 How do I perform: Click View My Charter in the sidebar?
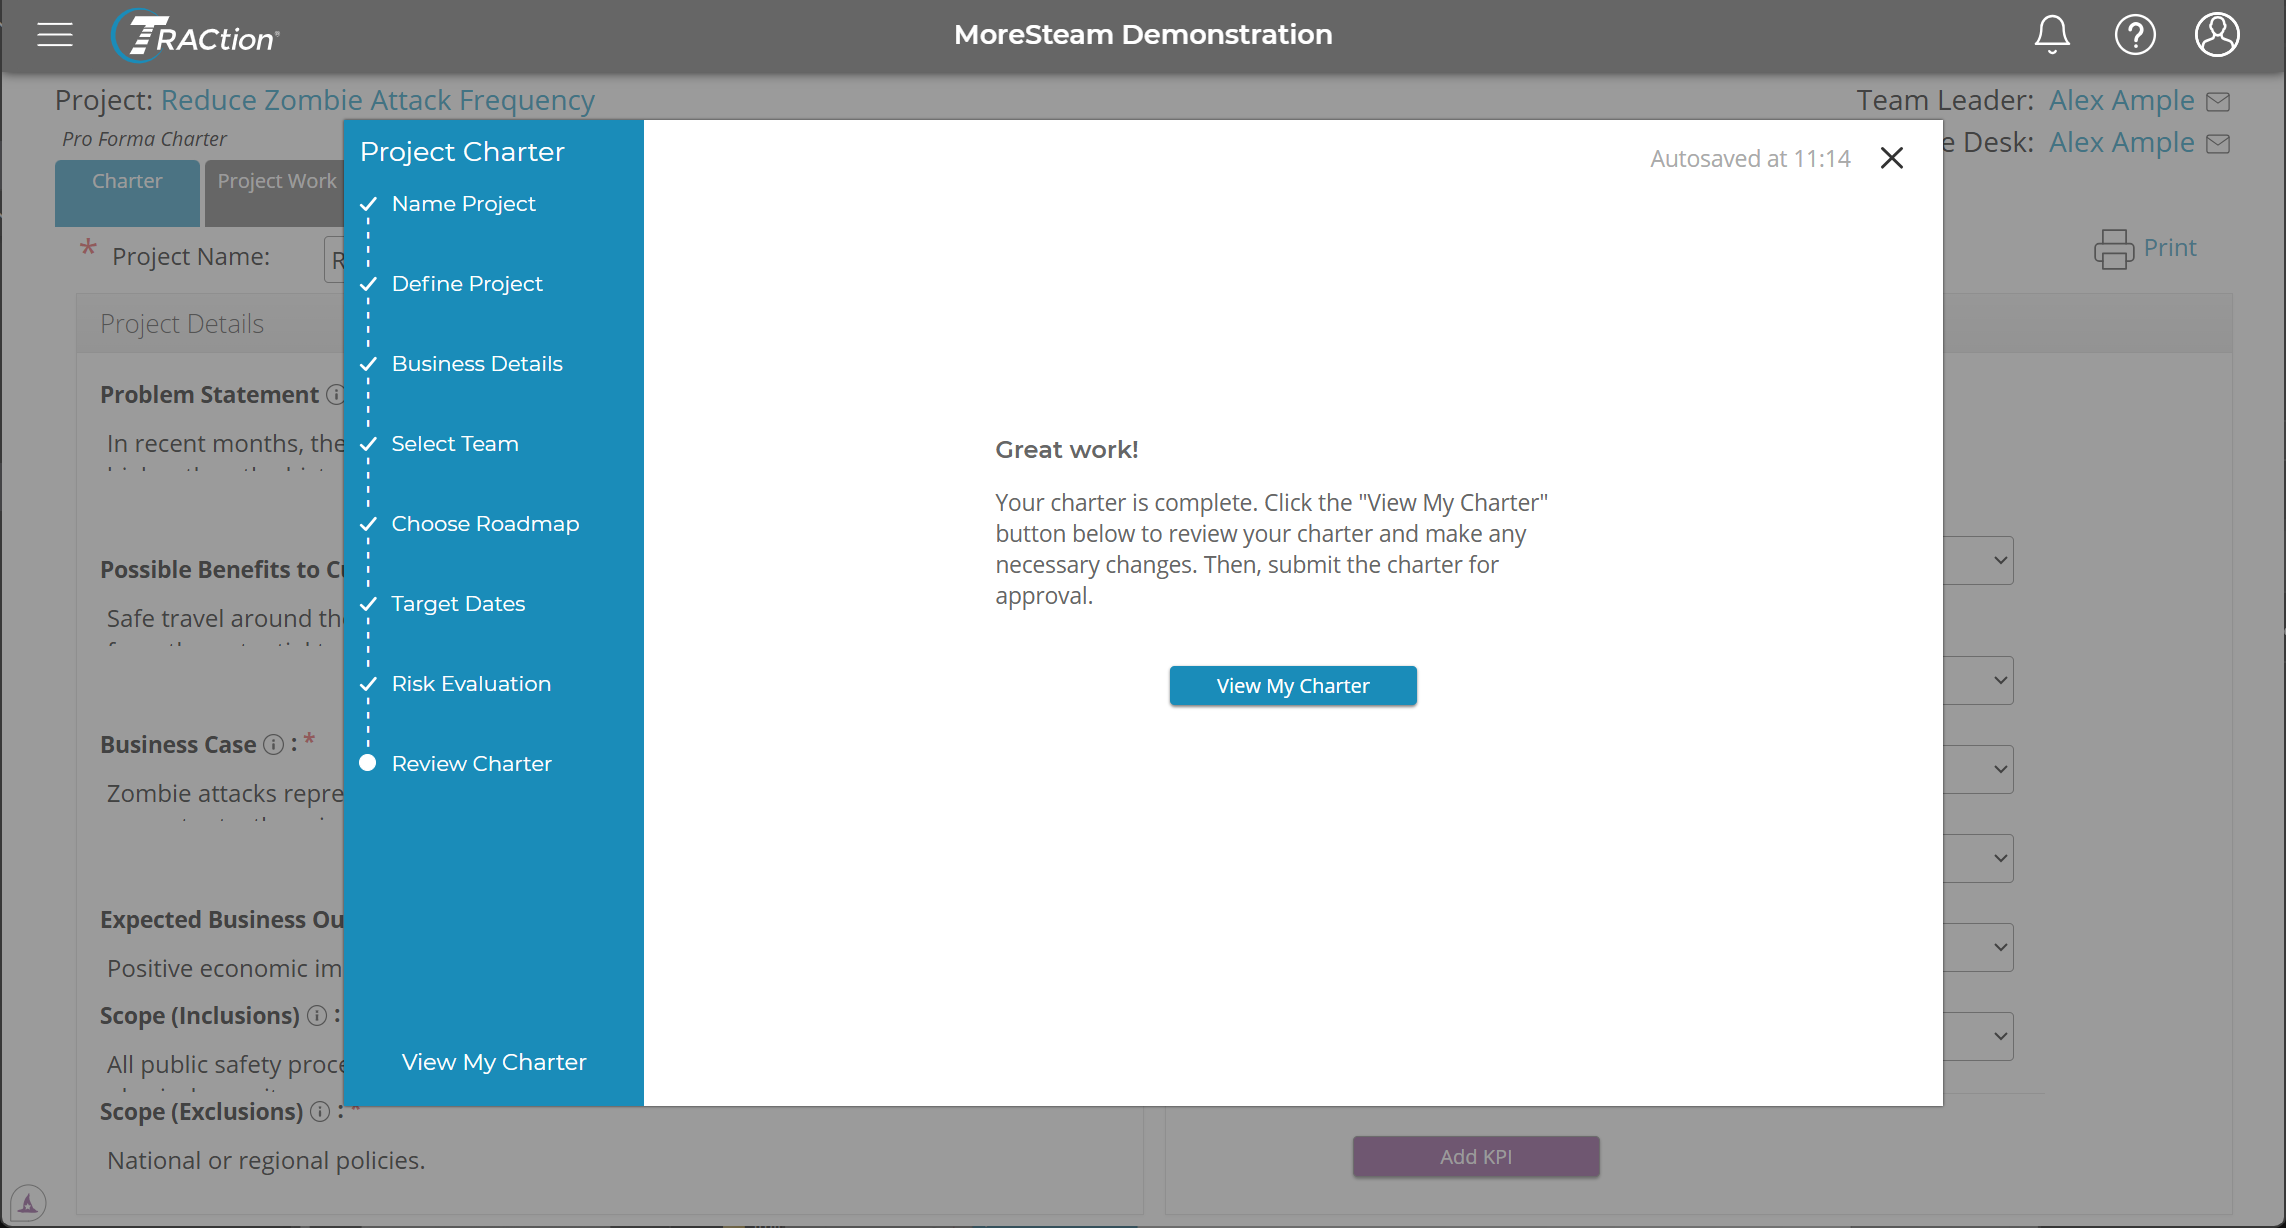494,1062
